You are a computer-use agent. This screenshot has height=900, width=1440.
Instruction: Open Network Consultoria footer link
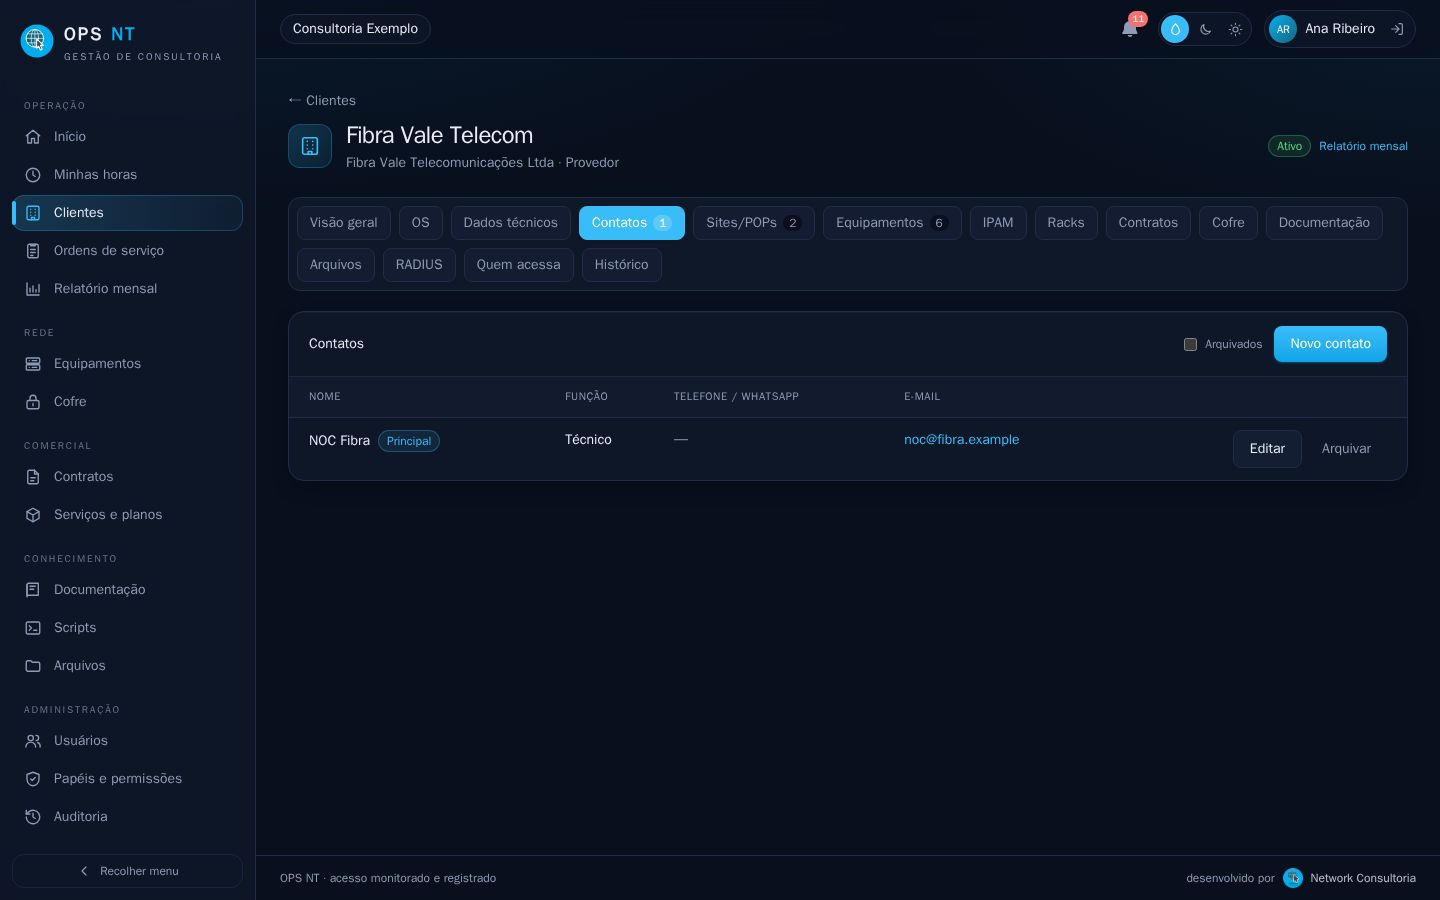click(1349, 878)
